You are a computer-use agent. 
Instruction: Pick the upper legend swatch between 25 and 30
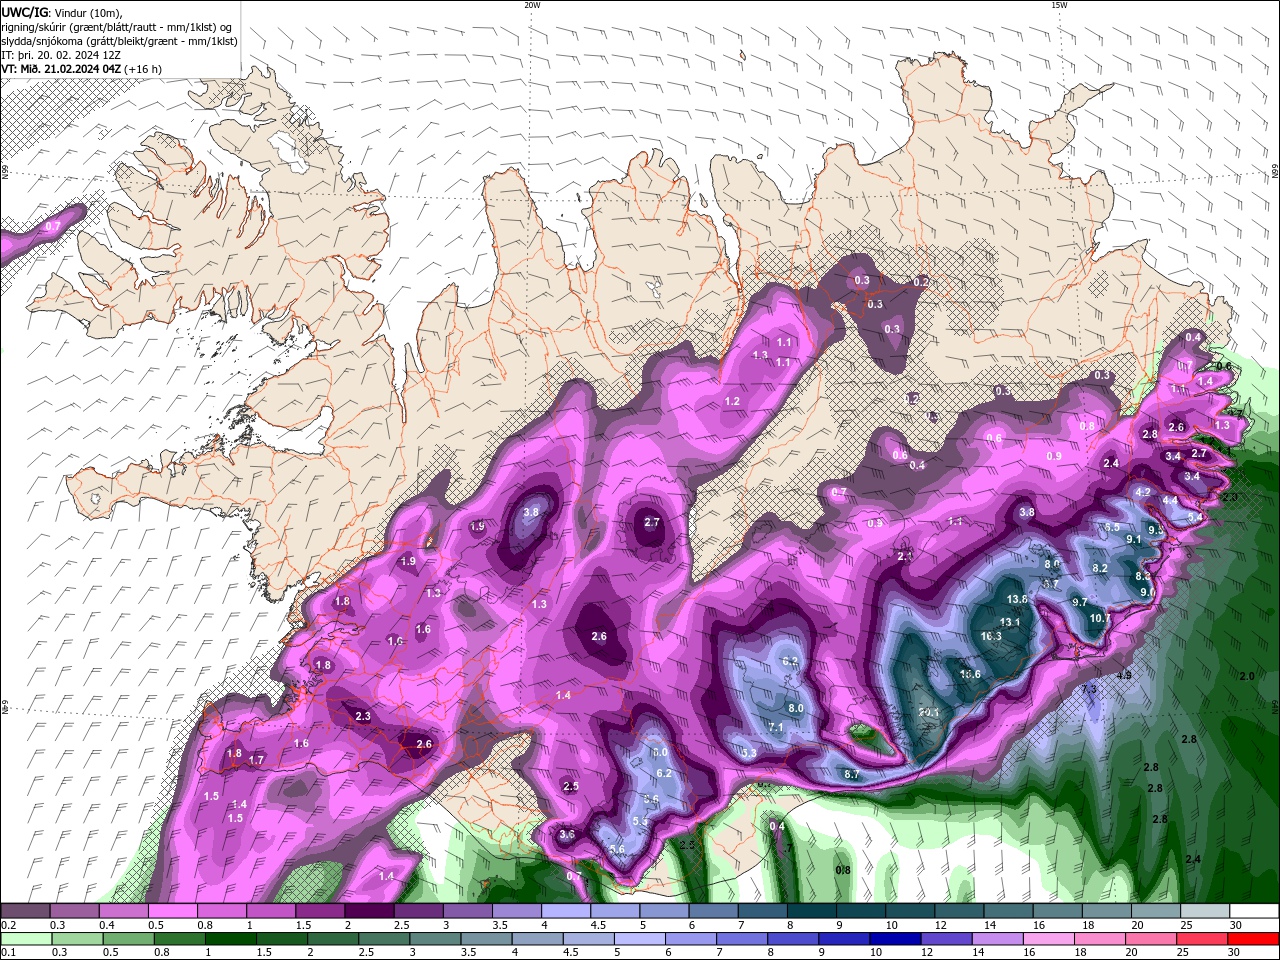pyautogui.click(x=1205, y=911)
